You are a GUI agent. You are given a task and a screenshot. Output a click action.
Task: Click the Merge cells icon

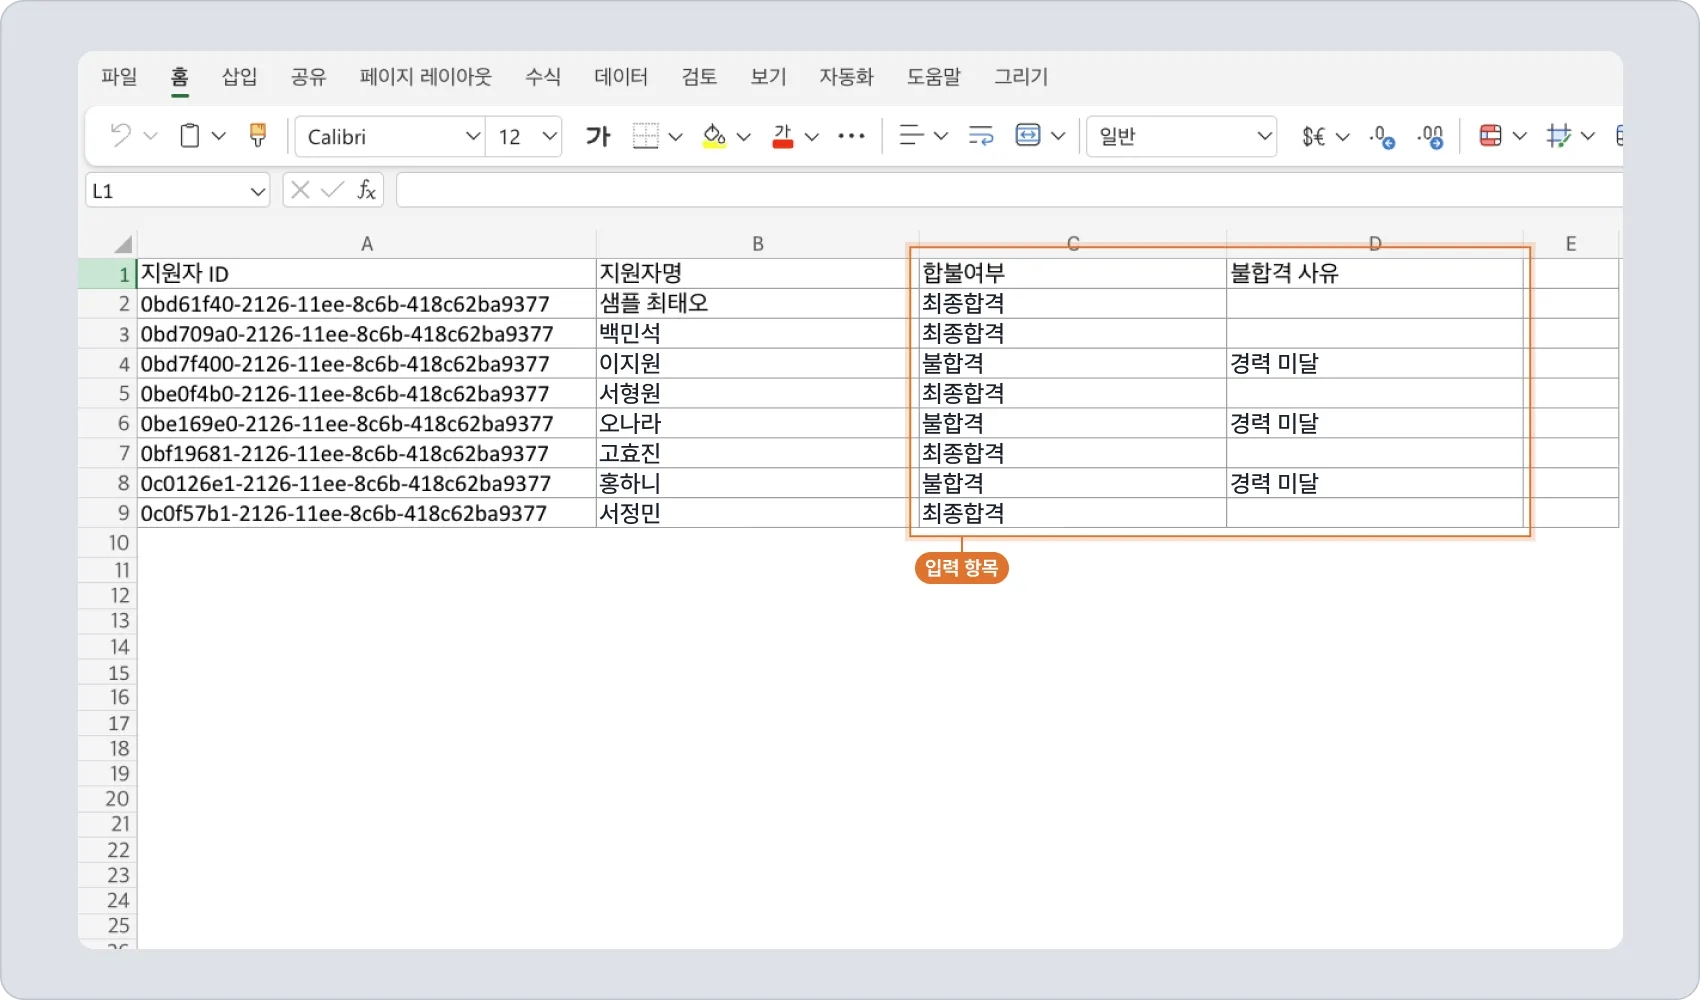click(1028, 136)
